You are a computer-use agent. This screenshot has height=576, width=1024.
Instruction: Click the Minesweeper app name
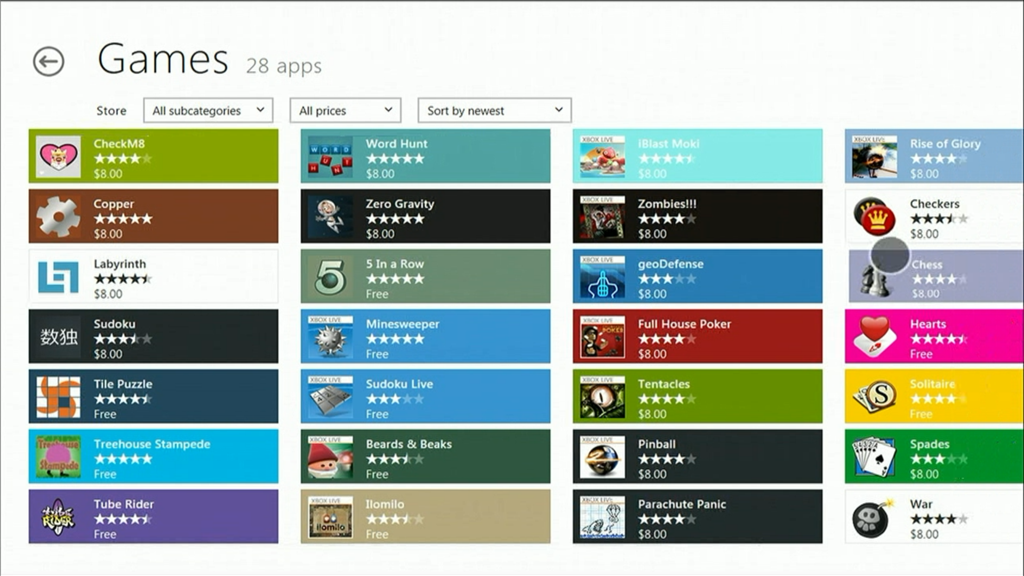pos(402,324)
